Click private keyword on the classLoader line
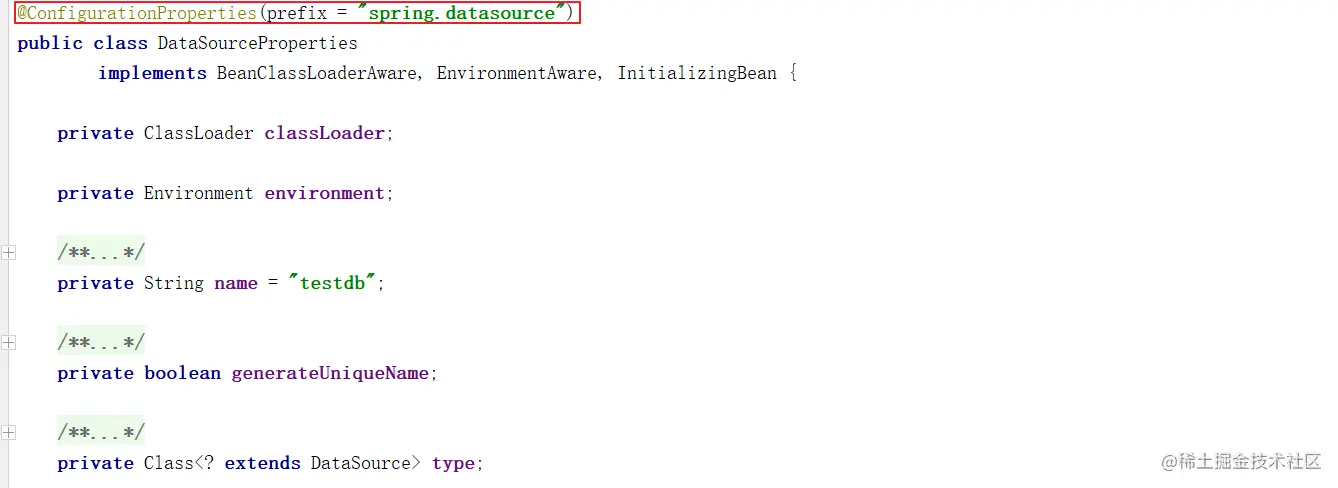1338x488 pixels. (x=95, y=133)
